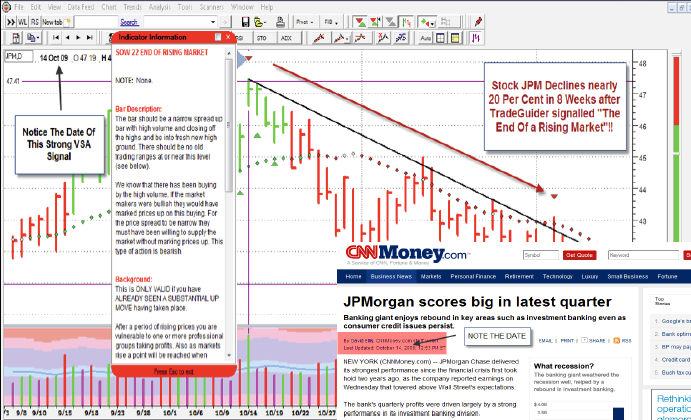The image size is (691, 420).
Task: Click the blue striped trend lines icon
Action: point(401,38)
